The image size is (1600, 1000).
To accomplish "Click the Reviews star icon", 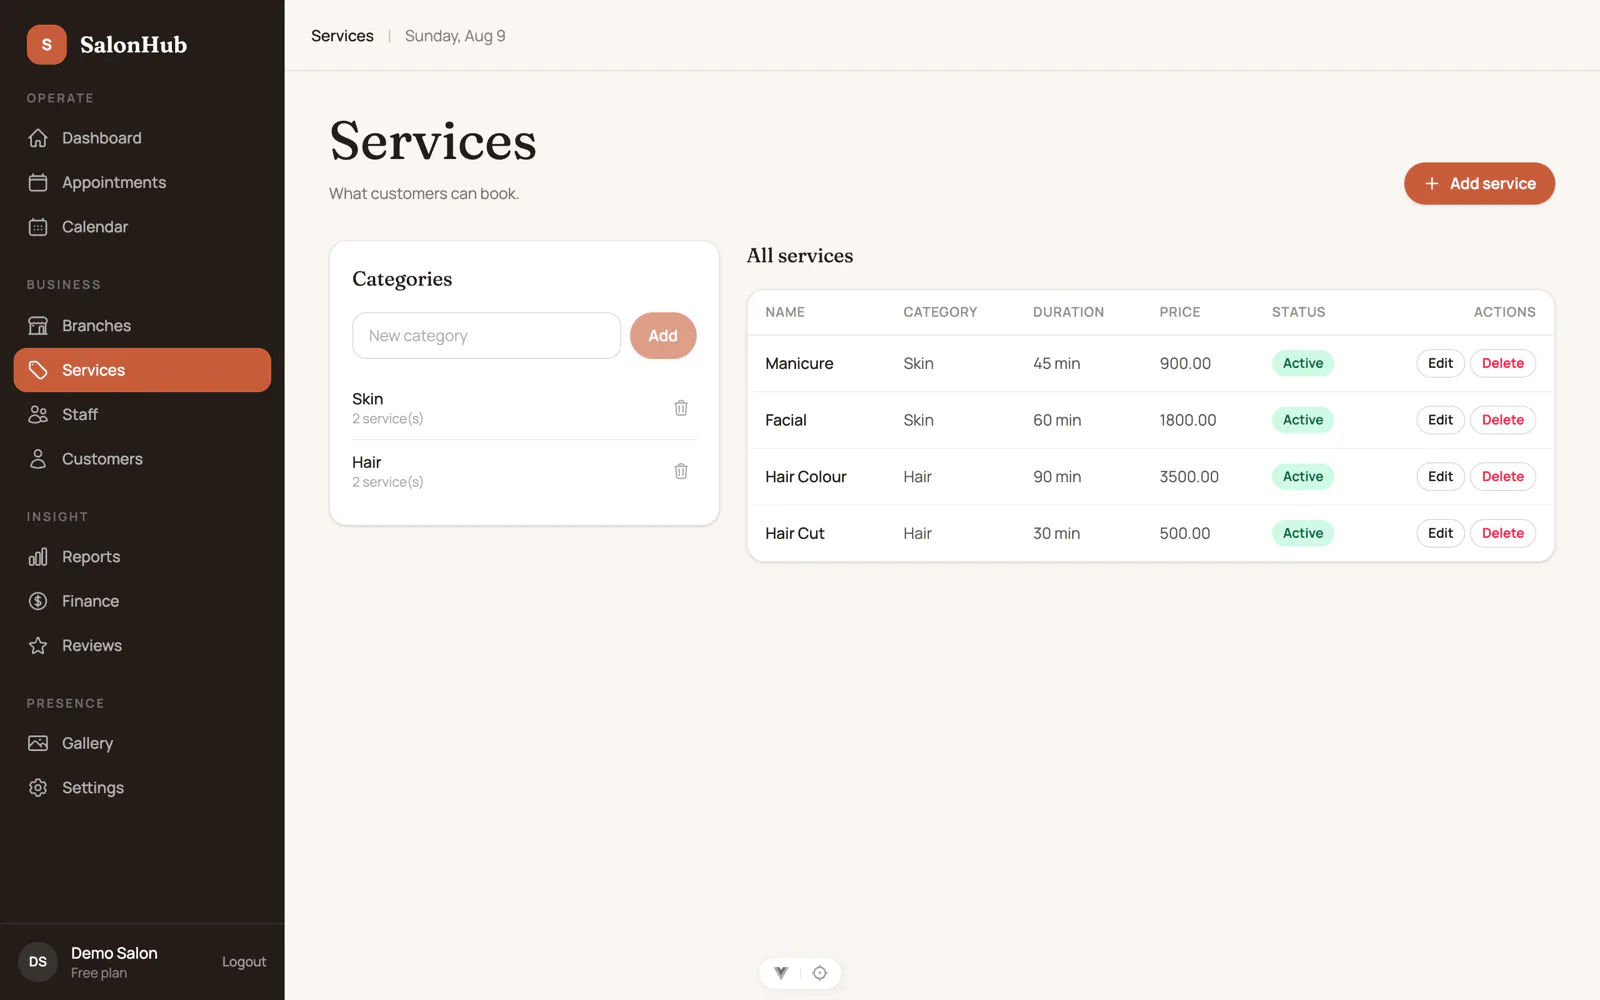I will point(38,646).
